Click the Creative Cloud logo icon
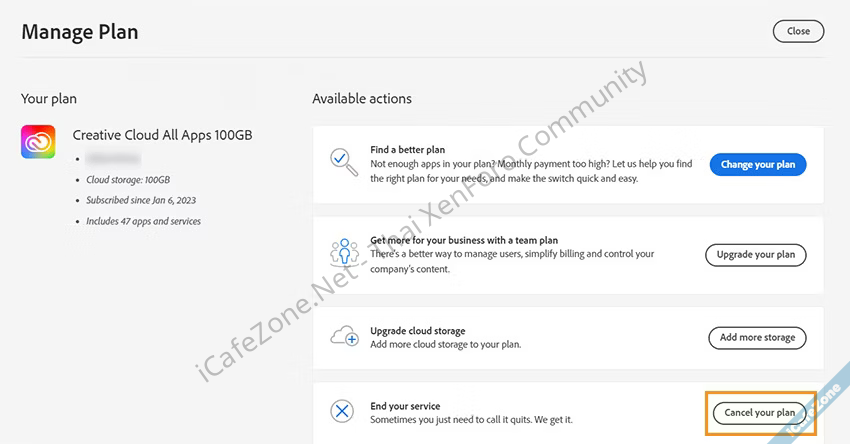The image size is (850, 444). (38, 141)
